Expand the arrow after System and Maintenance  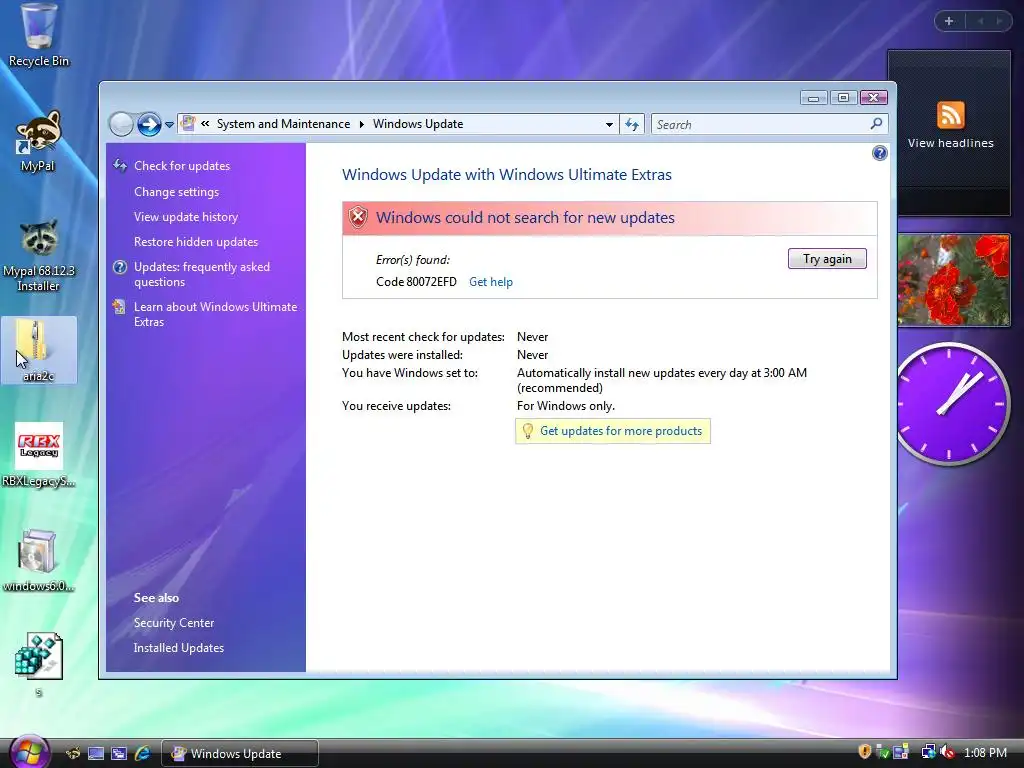point(362,124)
